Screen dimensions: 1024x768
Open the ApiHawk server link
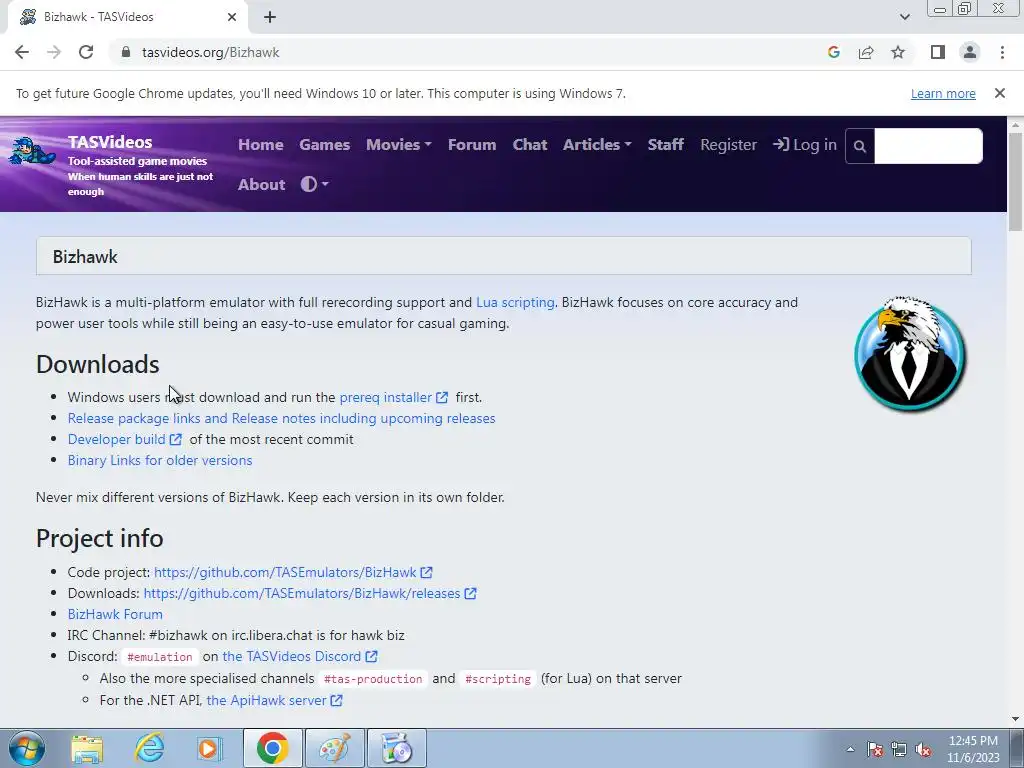click(x=266, y=700)
